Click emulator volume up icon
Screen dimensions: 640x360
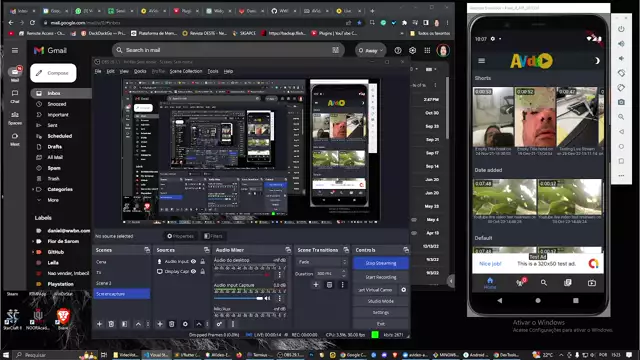(x=621, y=44)
